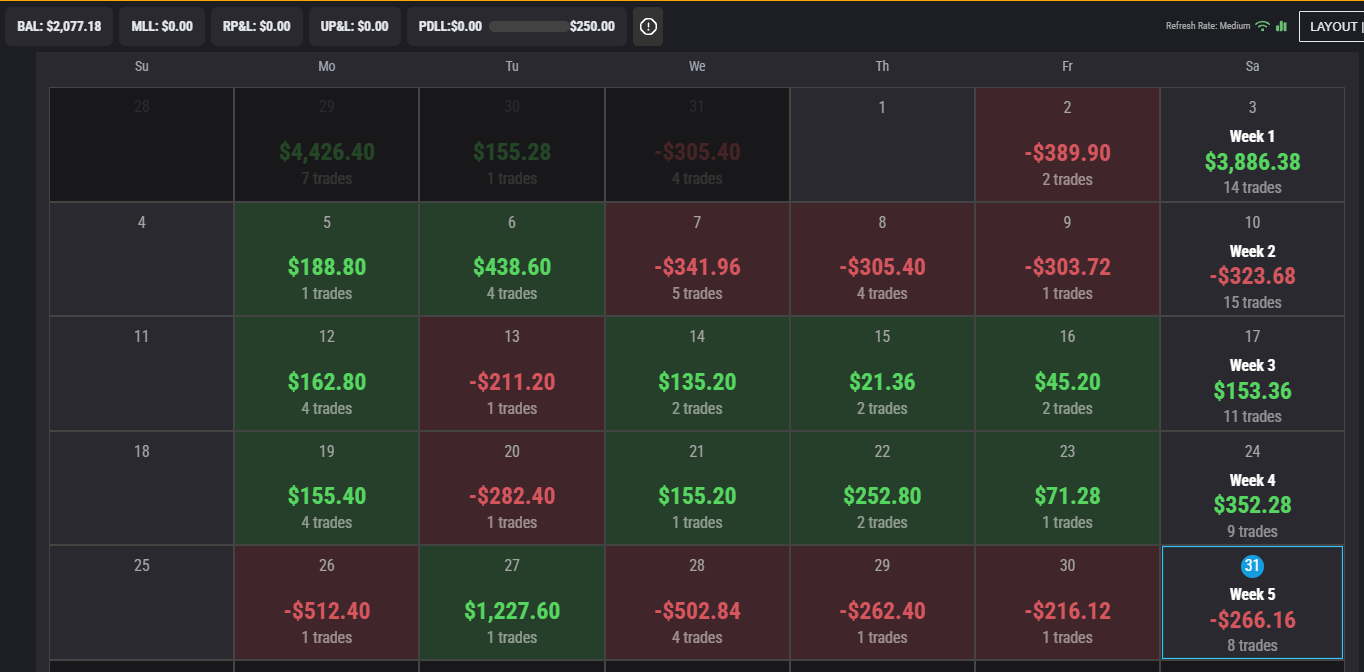Click the BAL: $2,077.18 balance chip
Viewport: 1364px width, 672px height.
pyautogui.click(x=59, y=26)
